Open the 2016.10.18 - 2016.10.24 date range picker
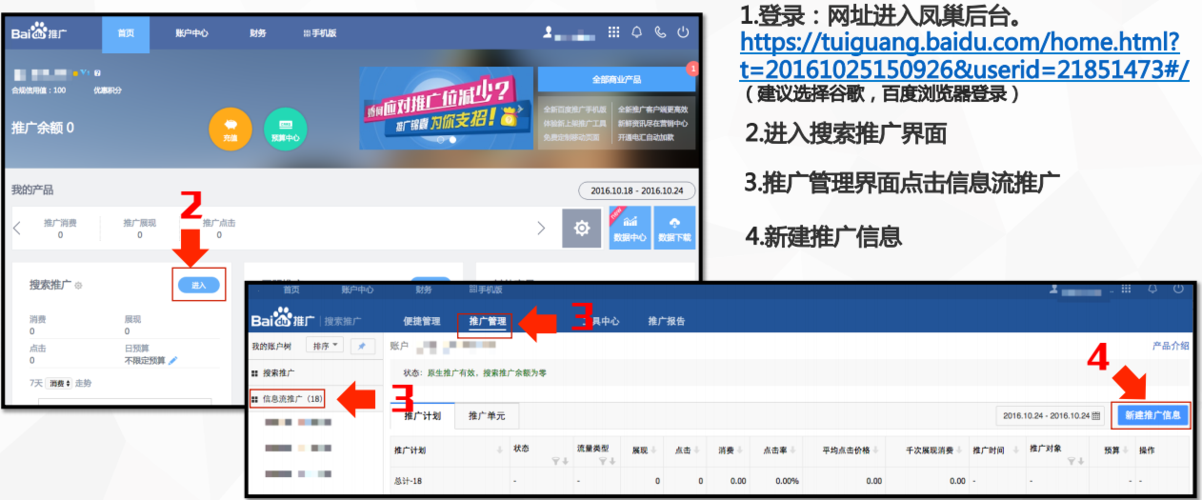The height and width of the screenshot is (500, 1202). tap(636, 190)
